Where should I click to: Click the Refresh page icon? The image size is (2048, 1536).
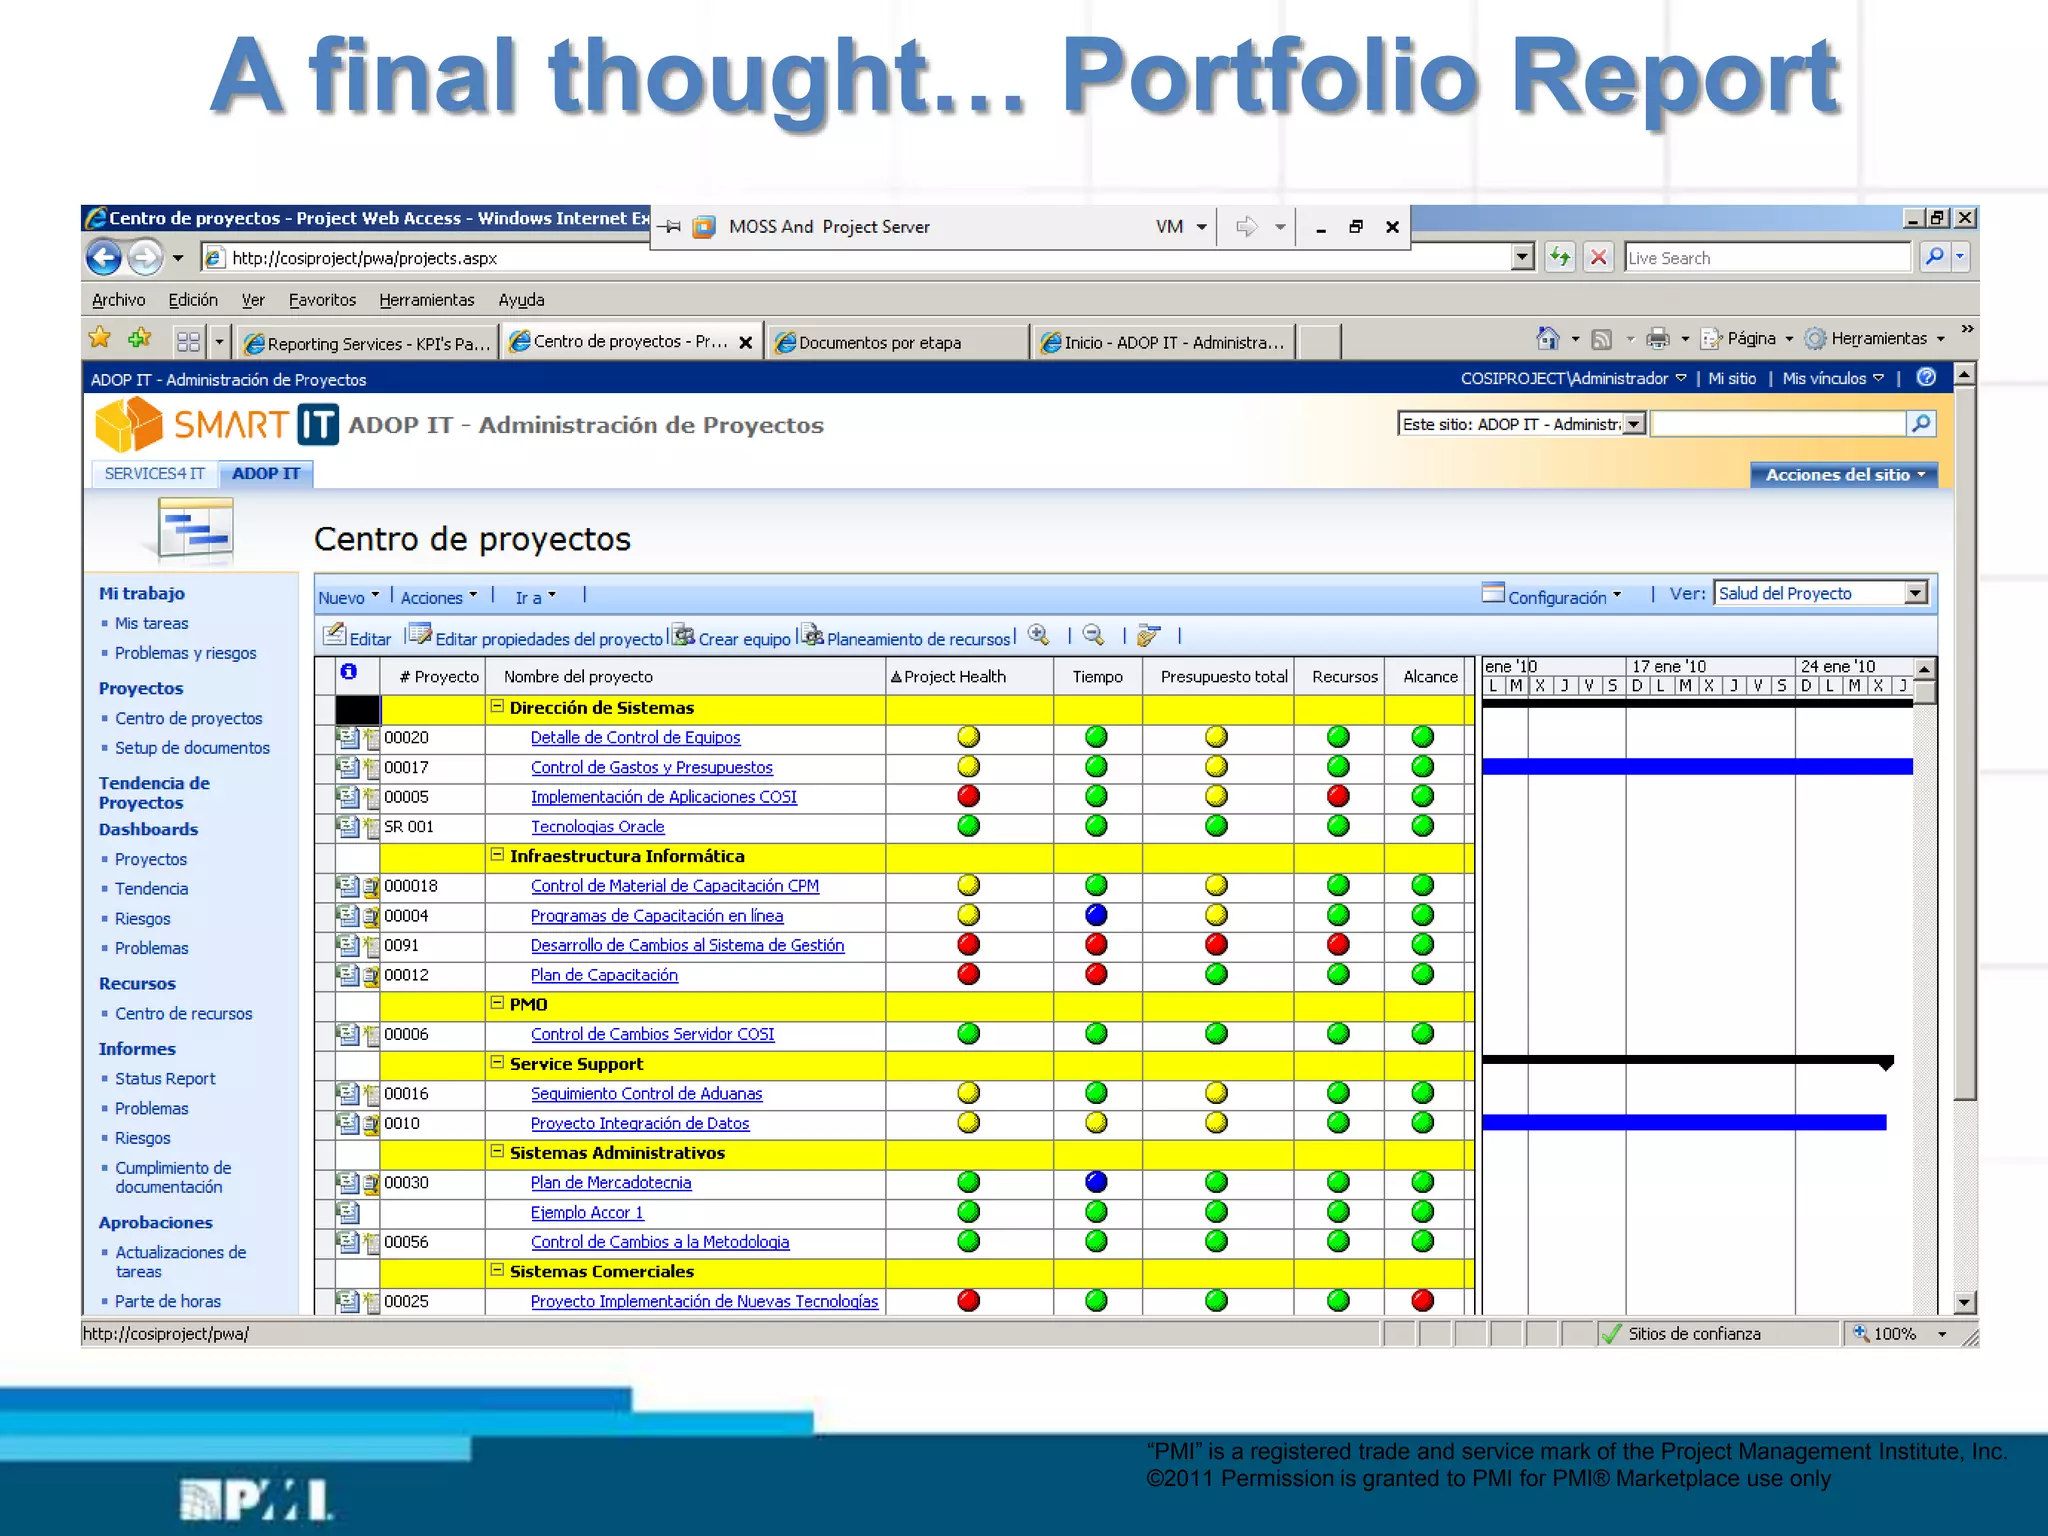1560,257
